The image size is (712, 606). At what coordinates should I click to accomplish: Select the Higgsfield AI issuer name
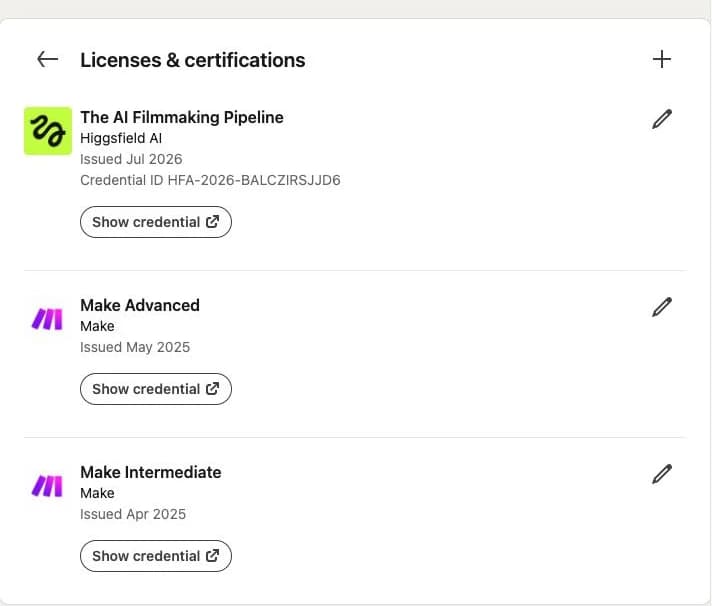click(121, 138)
